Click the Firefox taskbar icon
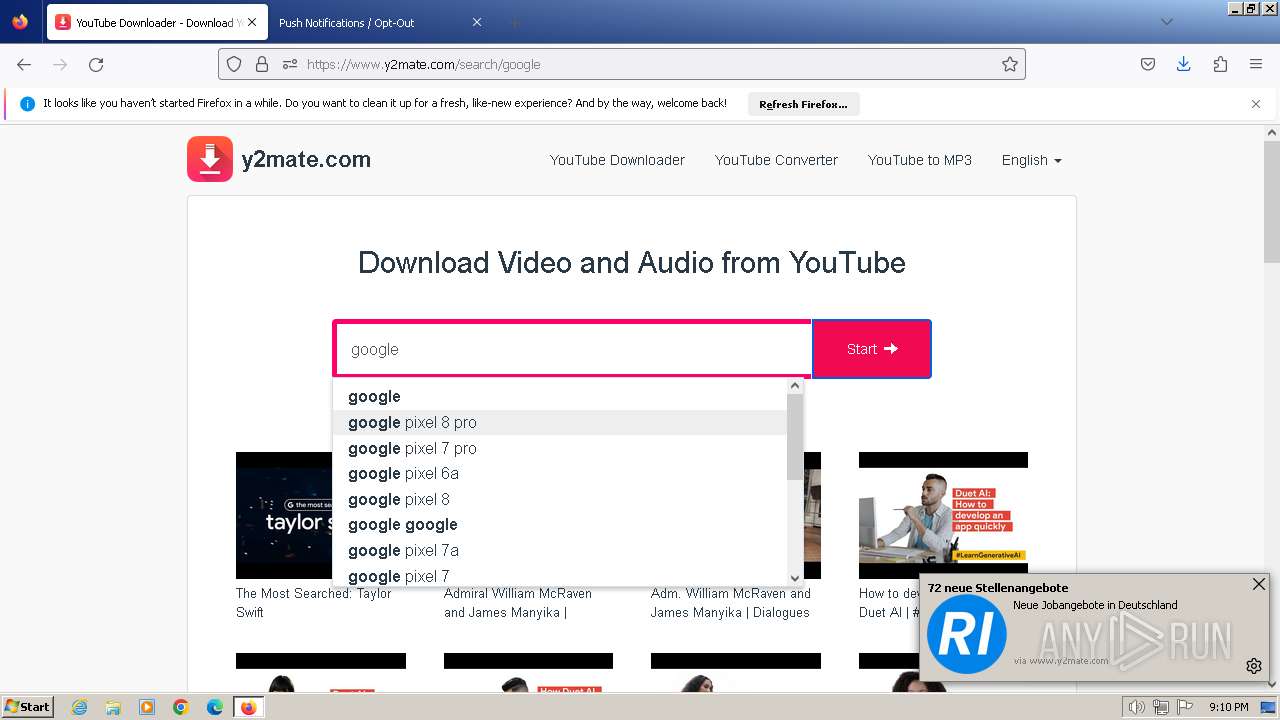Image resolution: width=1280 pixels, height=720 pixels. coord(248,707)
